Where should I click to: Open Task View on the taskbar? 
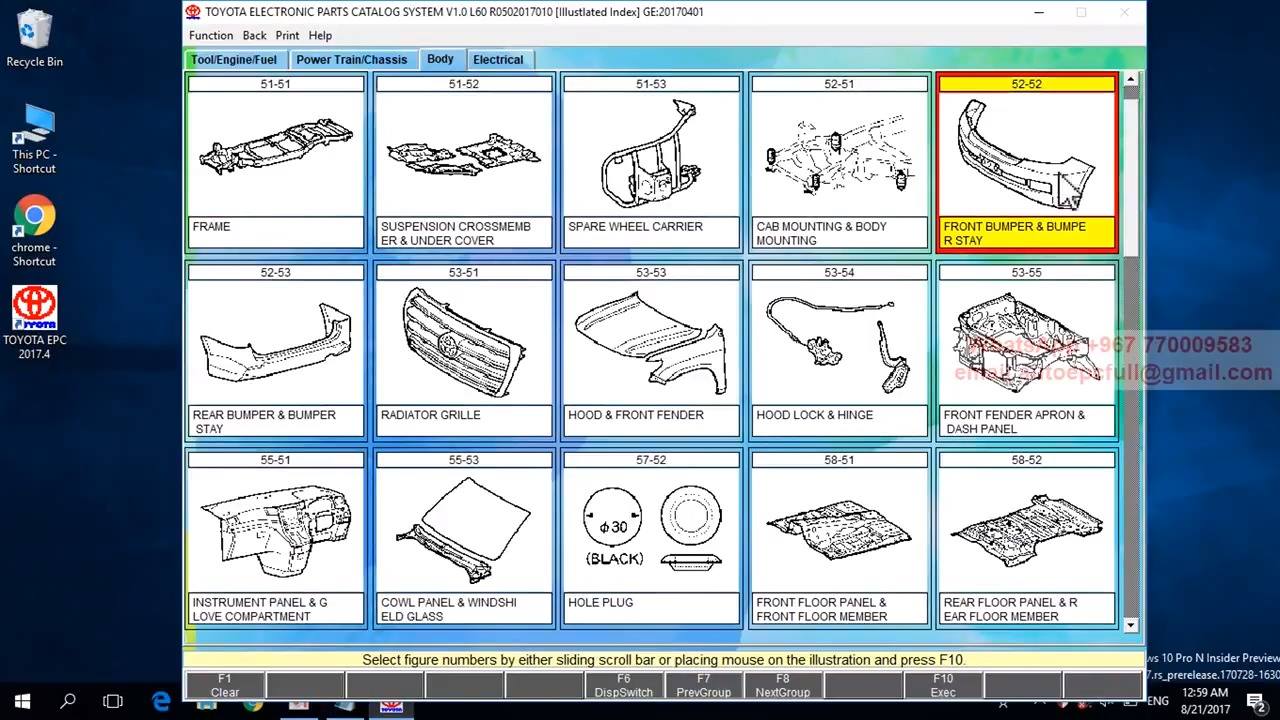point(113,702)
